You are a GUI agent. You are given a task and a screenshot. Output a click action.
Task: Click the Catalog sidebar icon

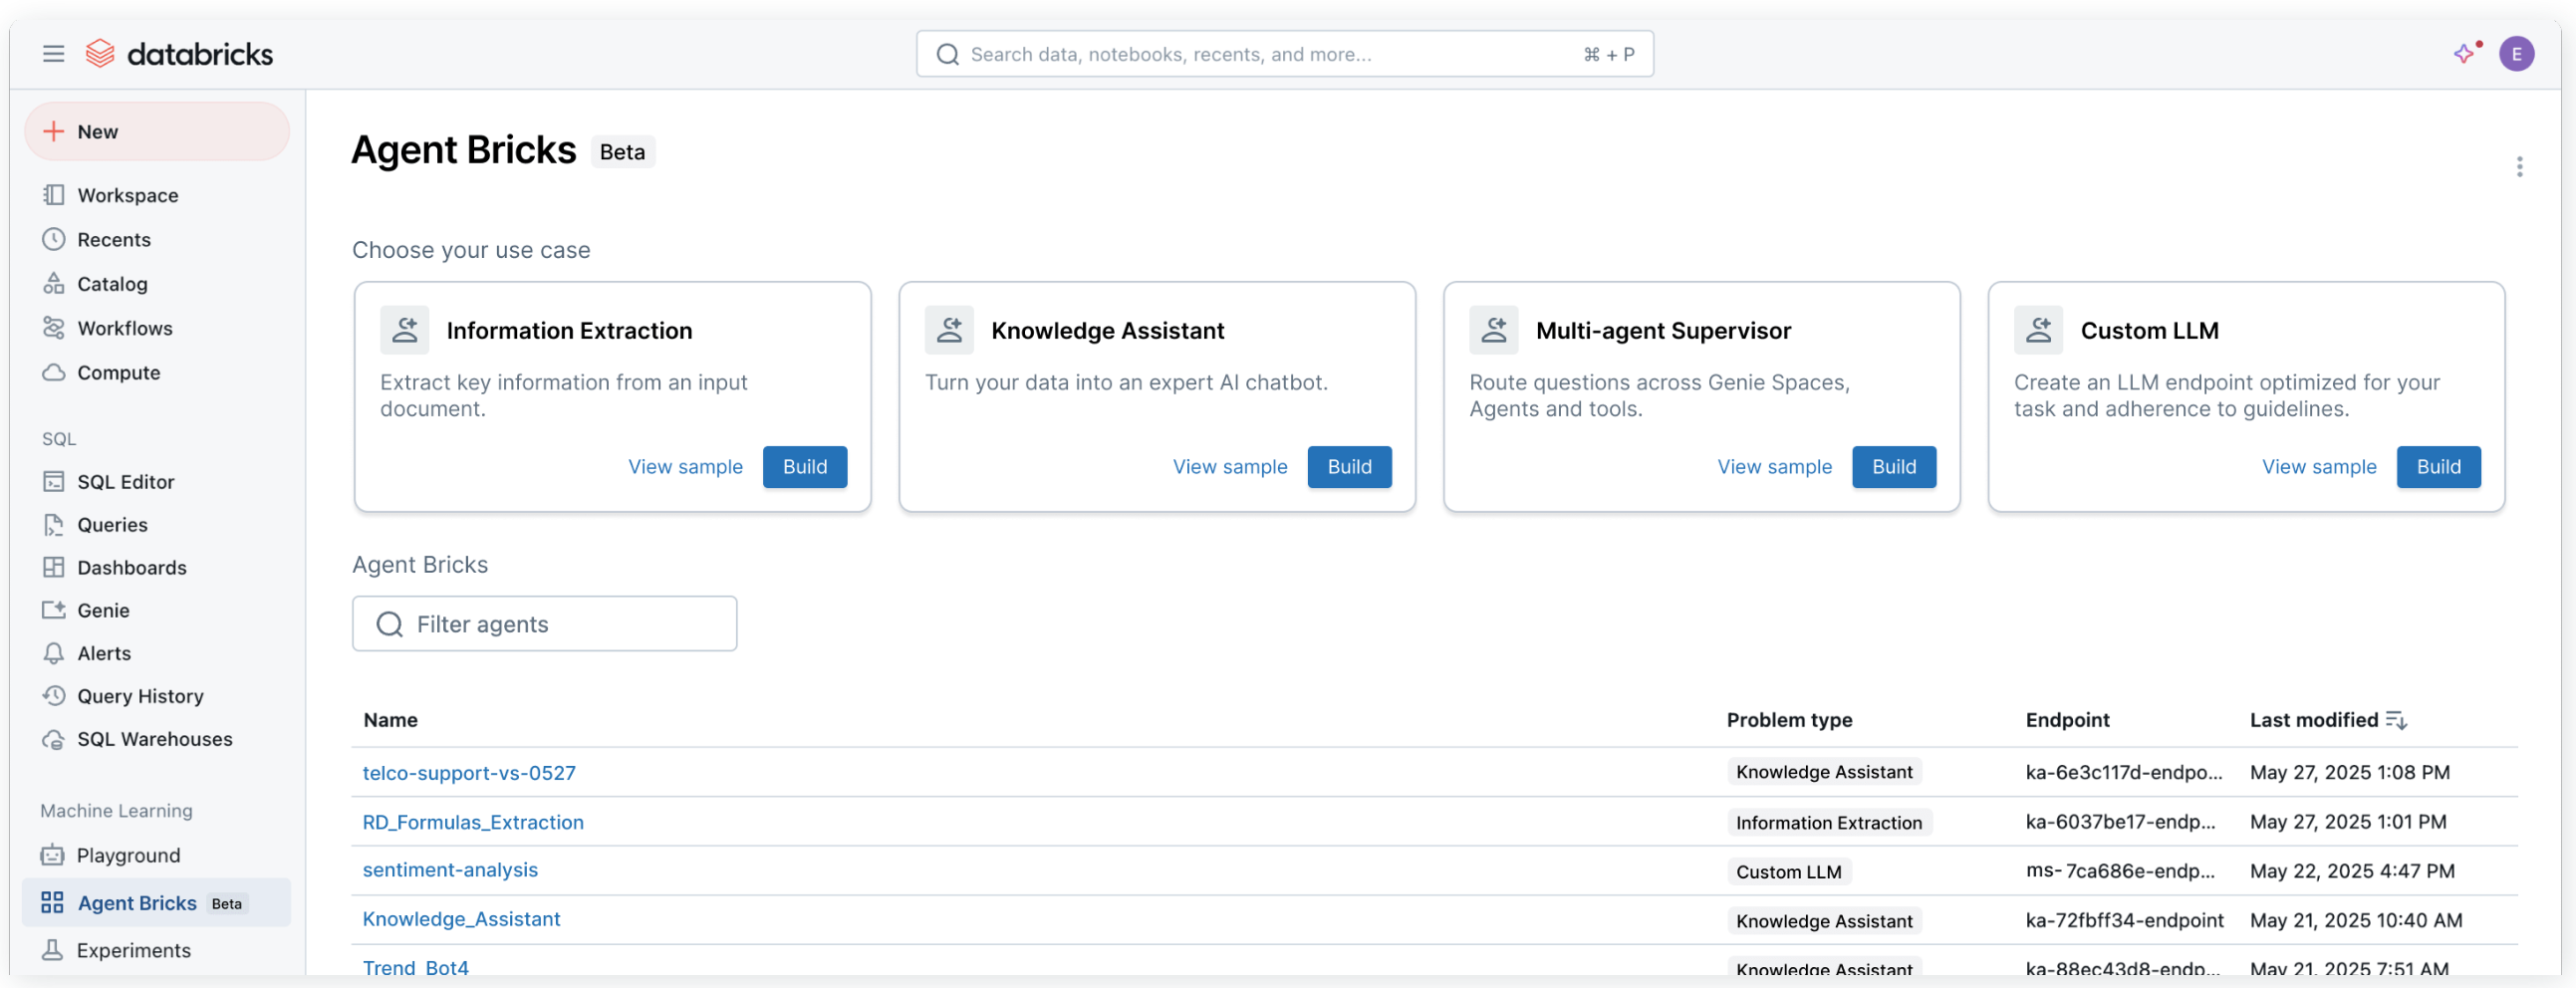54,283
